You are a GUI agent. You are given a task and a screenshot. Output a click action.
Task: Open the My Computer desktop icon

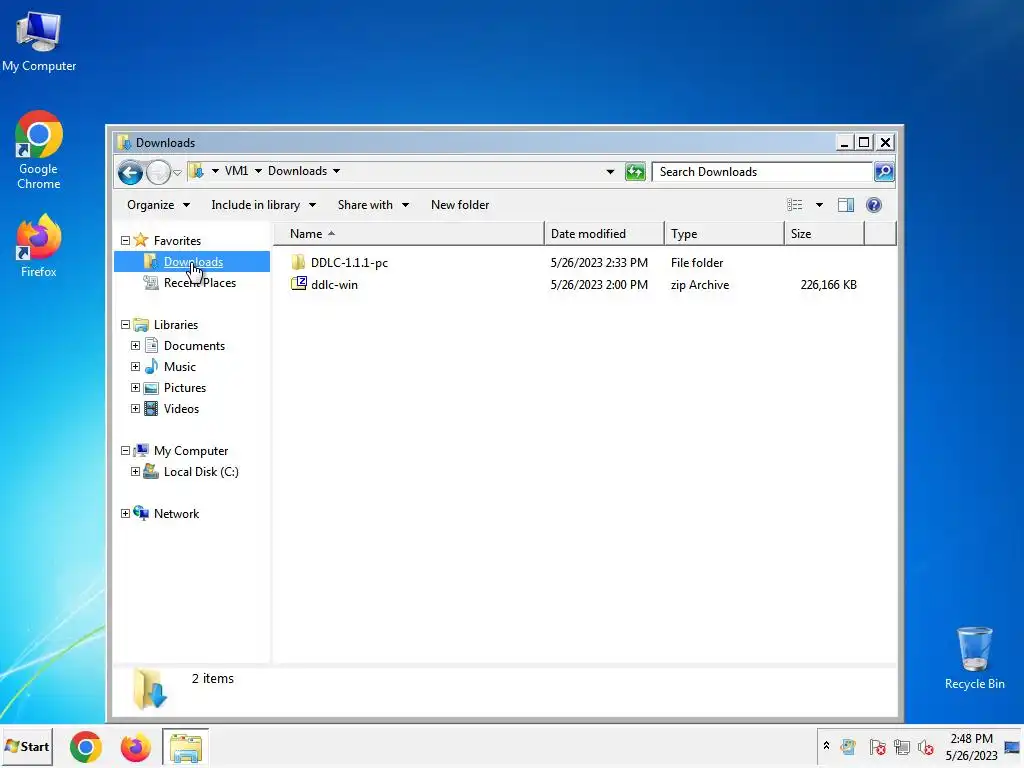pos(39,41)
